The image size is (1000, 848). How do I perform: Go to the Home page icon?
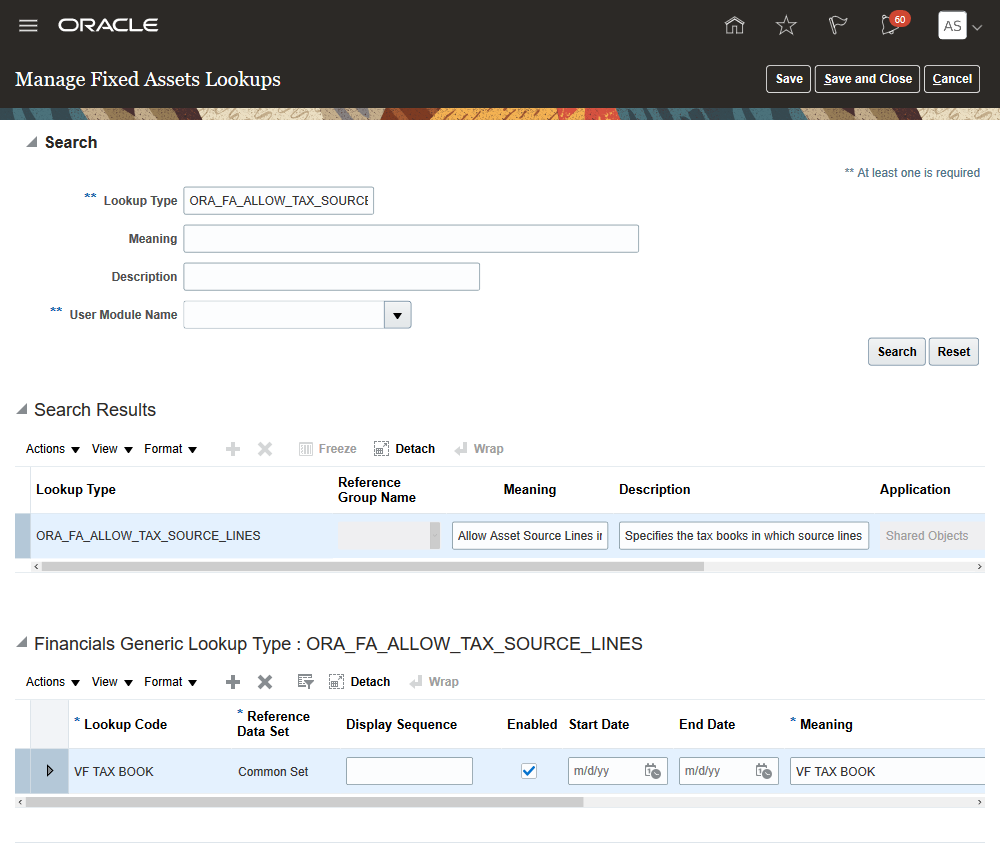pyautogui.click(x=735, y=26)
